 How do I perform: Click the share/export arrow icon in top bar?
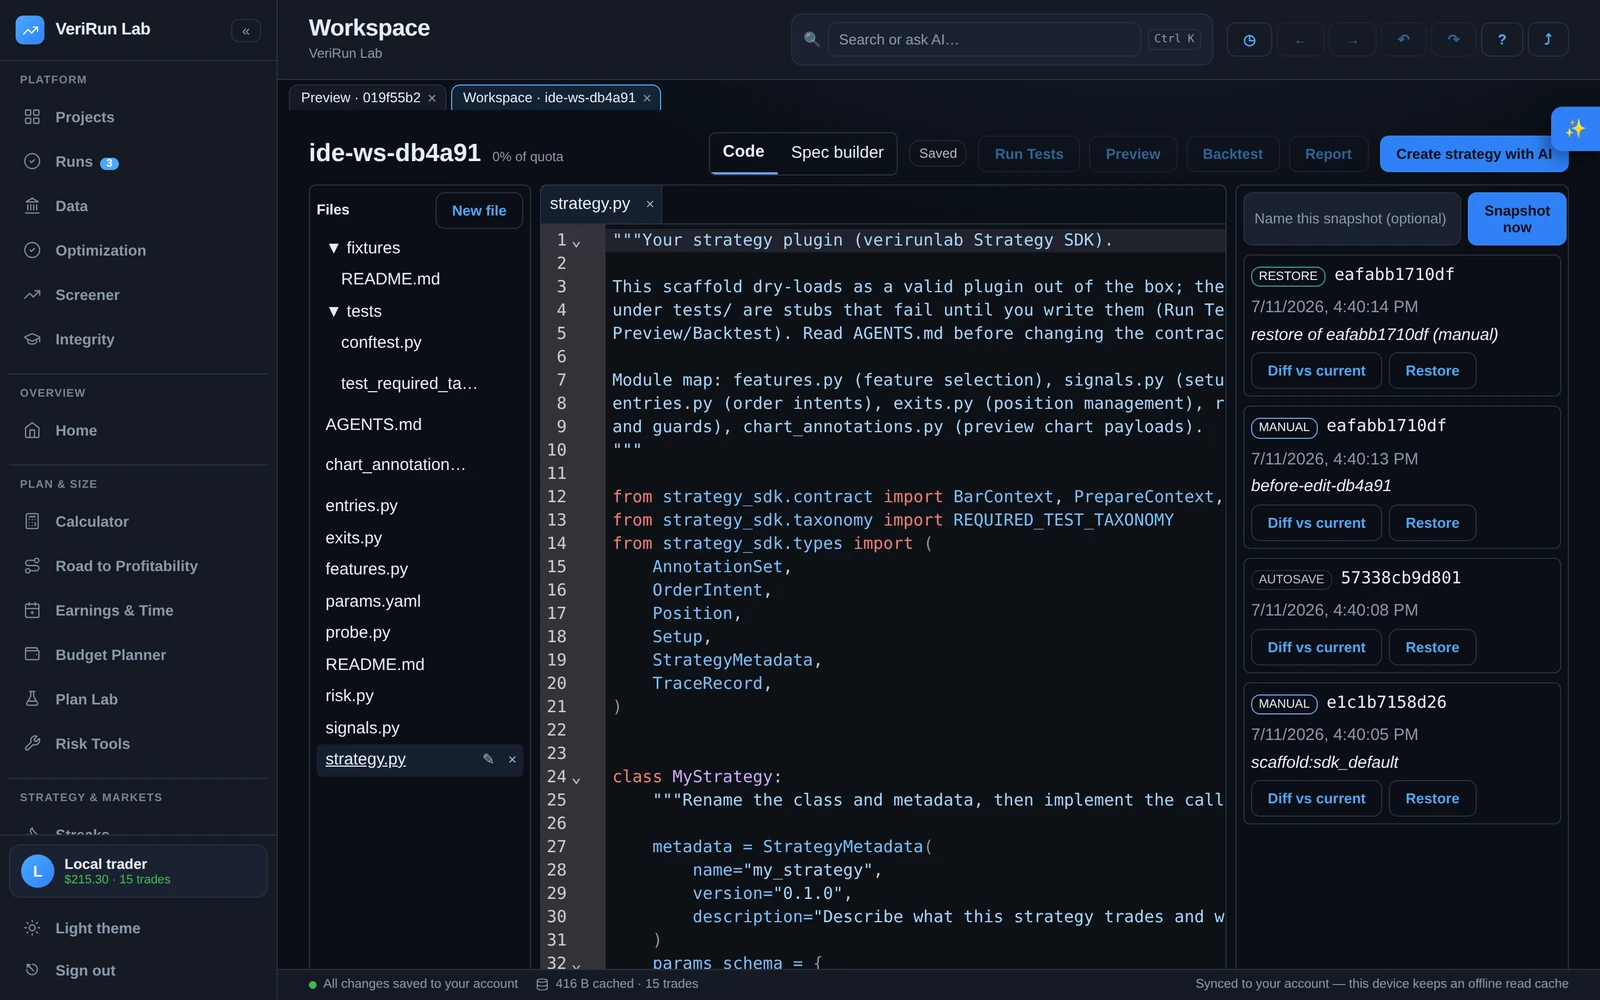pyautogui.click(x=1548, y=40)
